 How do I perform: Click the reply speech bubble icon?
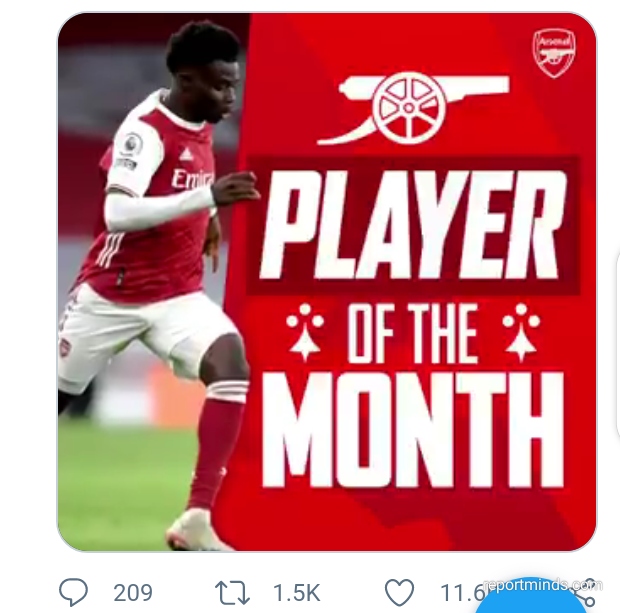tap(73, 592)
